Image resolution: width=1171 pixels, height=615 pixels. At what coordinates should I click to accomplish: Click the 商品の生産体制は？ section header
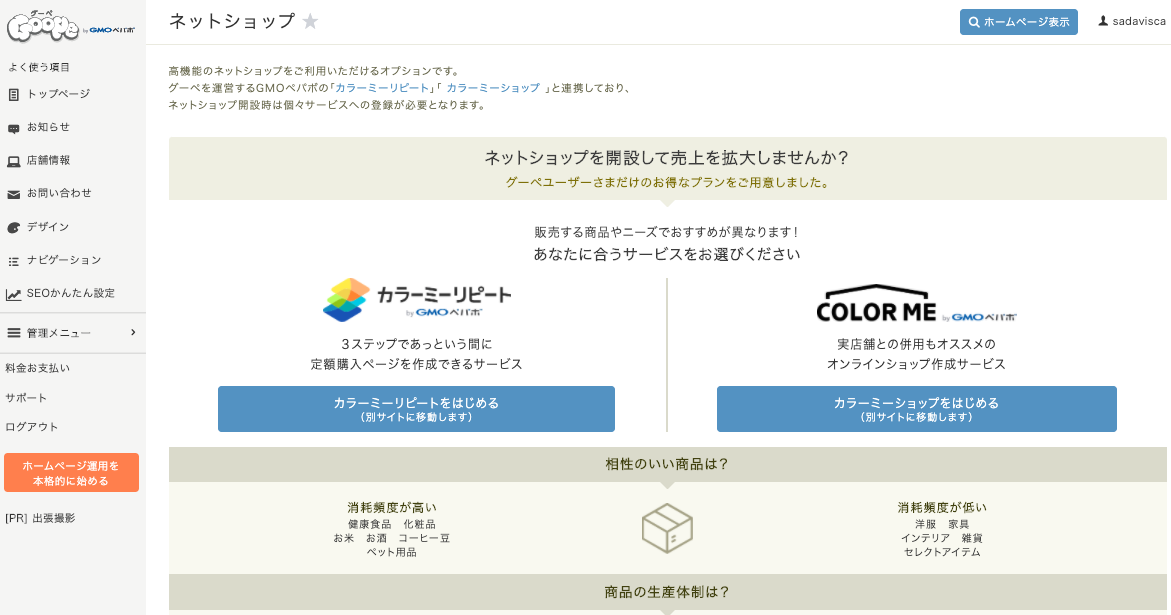click(x=667, y=593)
